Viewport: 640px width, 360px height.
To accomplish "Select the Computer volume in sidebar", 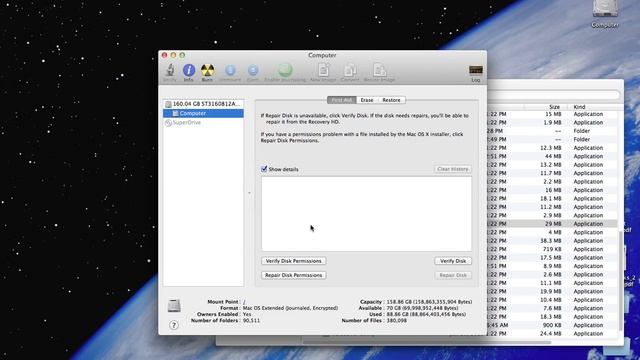I will [x=203, y=113].
